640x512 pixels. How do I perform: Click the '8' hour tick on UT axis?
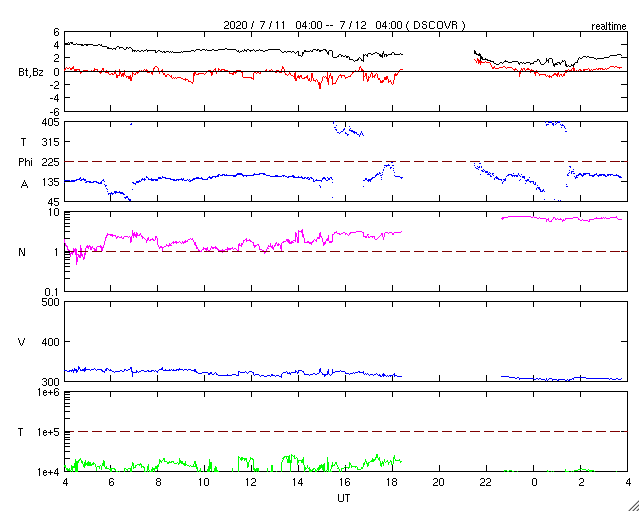pyautogui.click(x=158, y=482)
